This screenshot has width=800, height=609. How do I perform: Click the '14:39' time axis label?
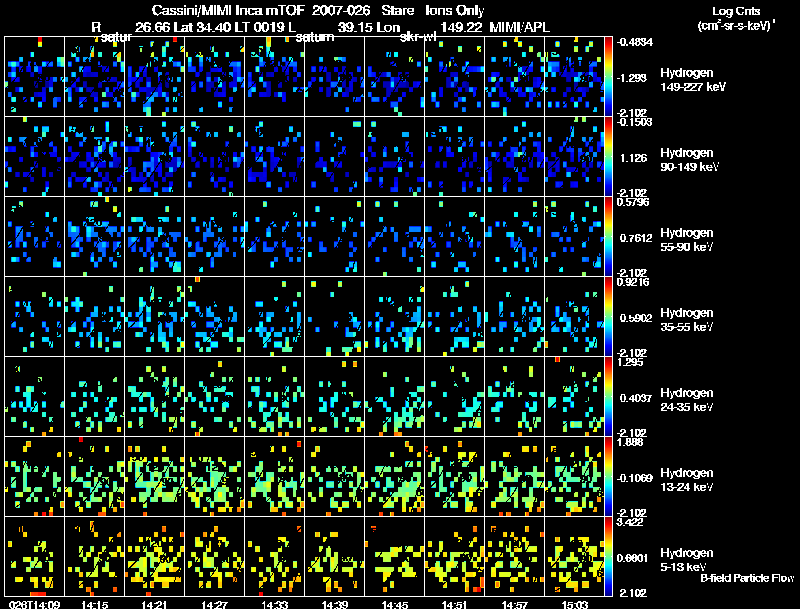pyautogui.click(x=335, y=604)
